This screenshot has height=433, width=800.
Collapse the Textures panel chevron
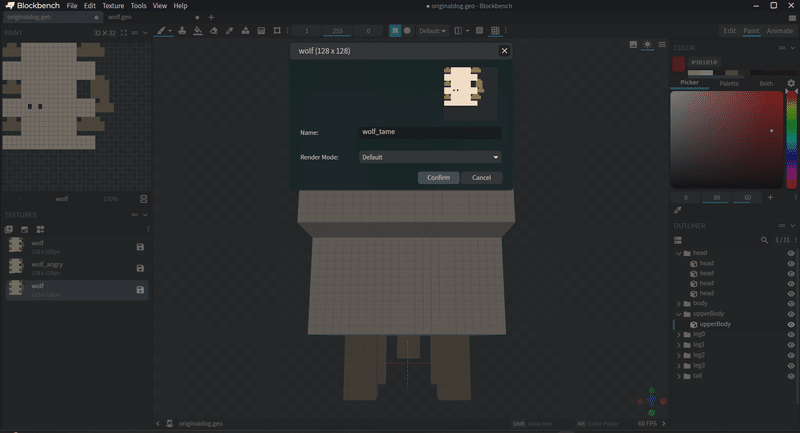click(x=145, y=215)
